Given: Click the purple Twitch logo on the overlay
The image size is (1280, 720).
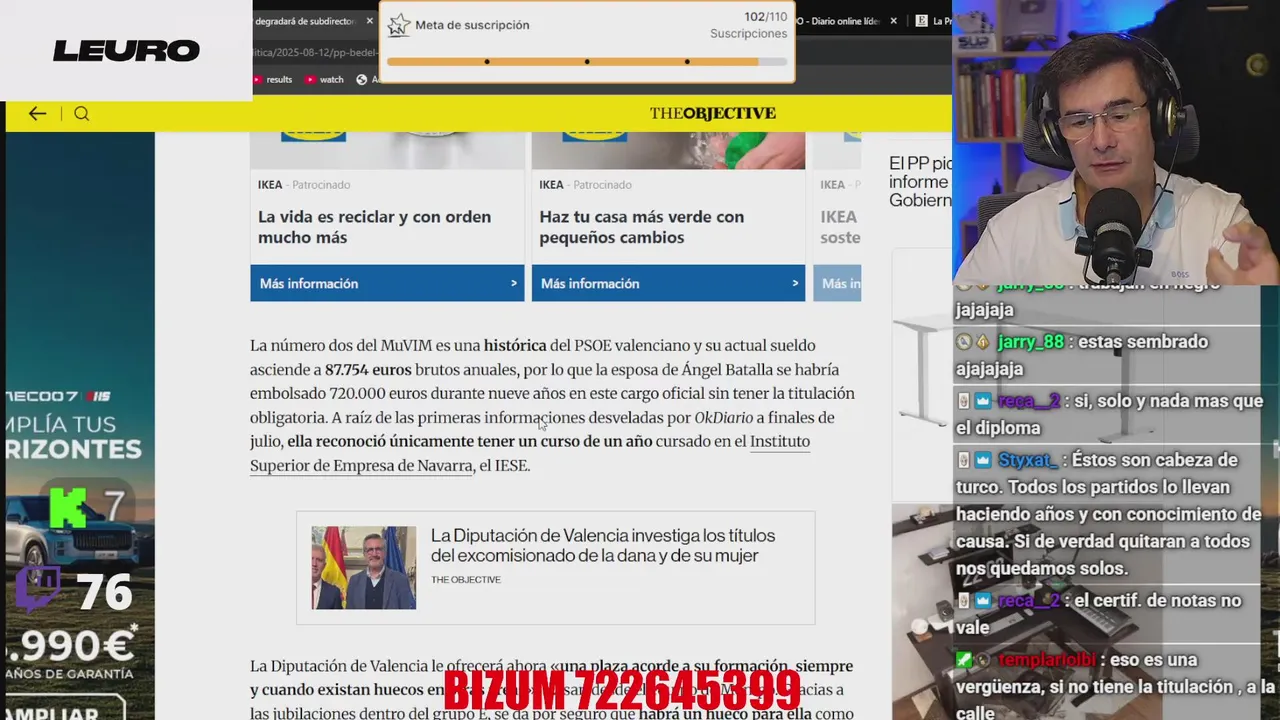Looking at the screenshot, I should [x=38, y=589].
